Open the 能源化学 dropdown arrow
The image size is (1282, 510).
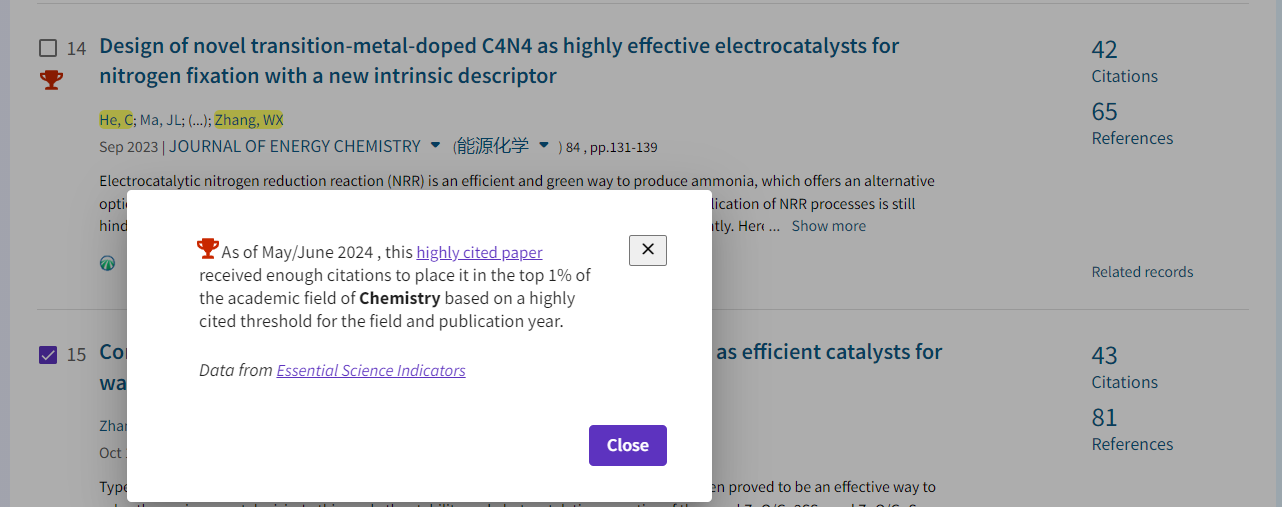point(544,146)
